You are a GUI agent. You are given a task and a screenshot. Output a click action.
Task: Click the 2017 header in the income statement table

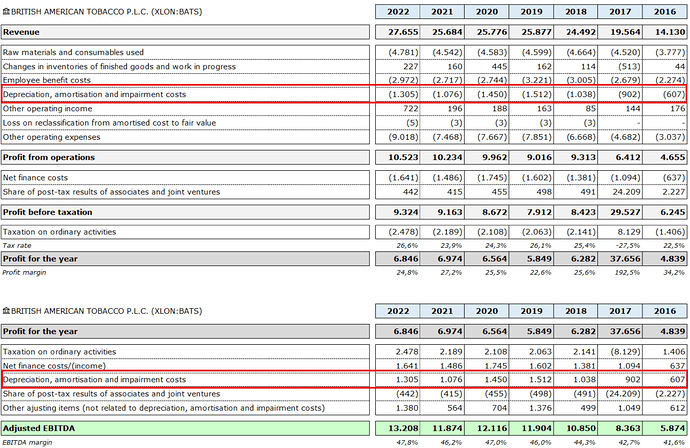click(x=620, y=12)
